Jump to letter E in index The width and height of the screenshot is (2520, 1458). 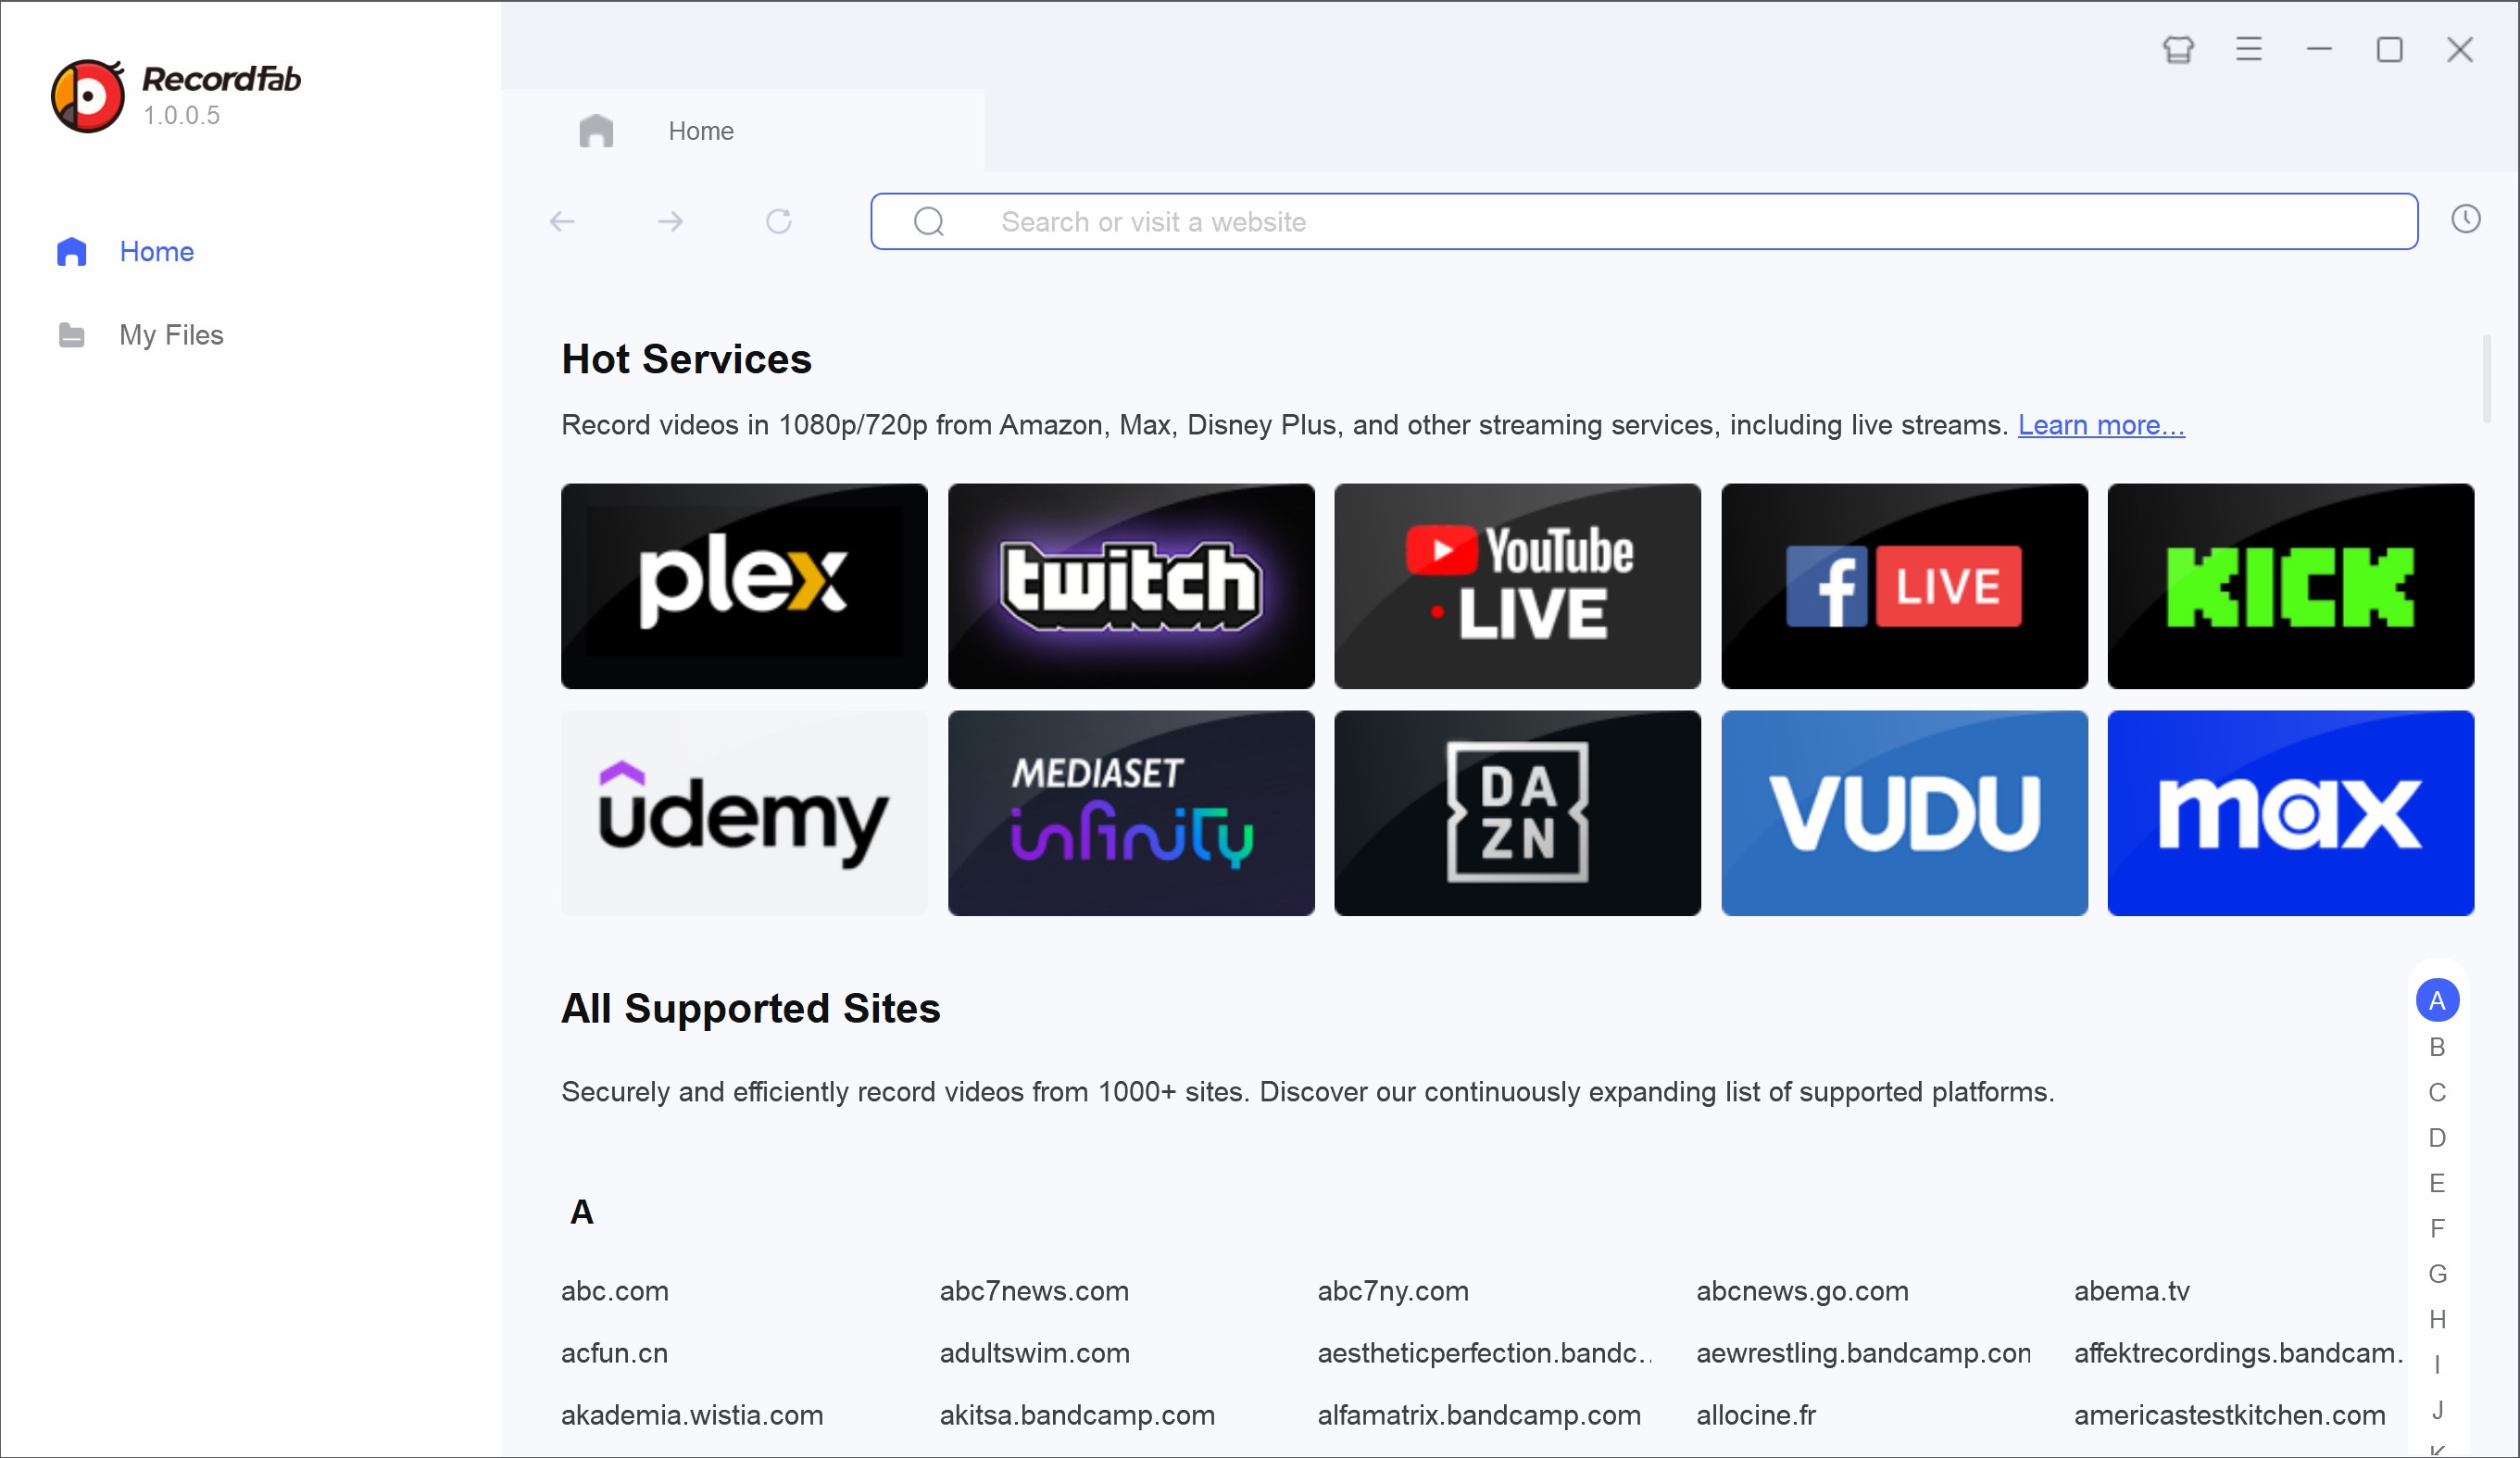coord(2437,1183)
